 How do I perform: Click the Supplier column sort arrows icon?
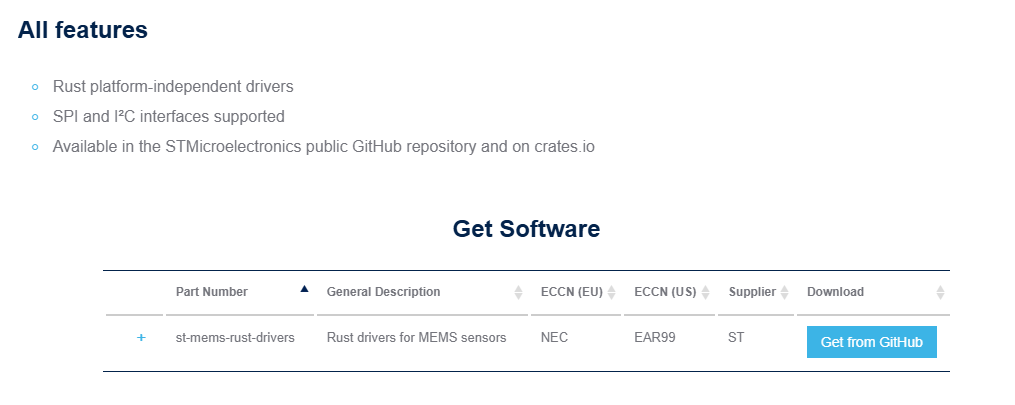tap(785, 292)
